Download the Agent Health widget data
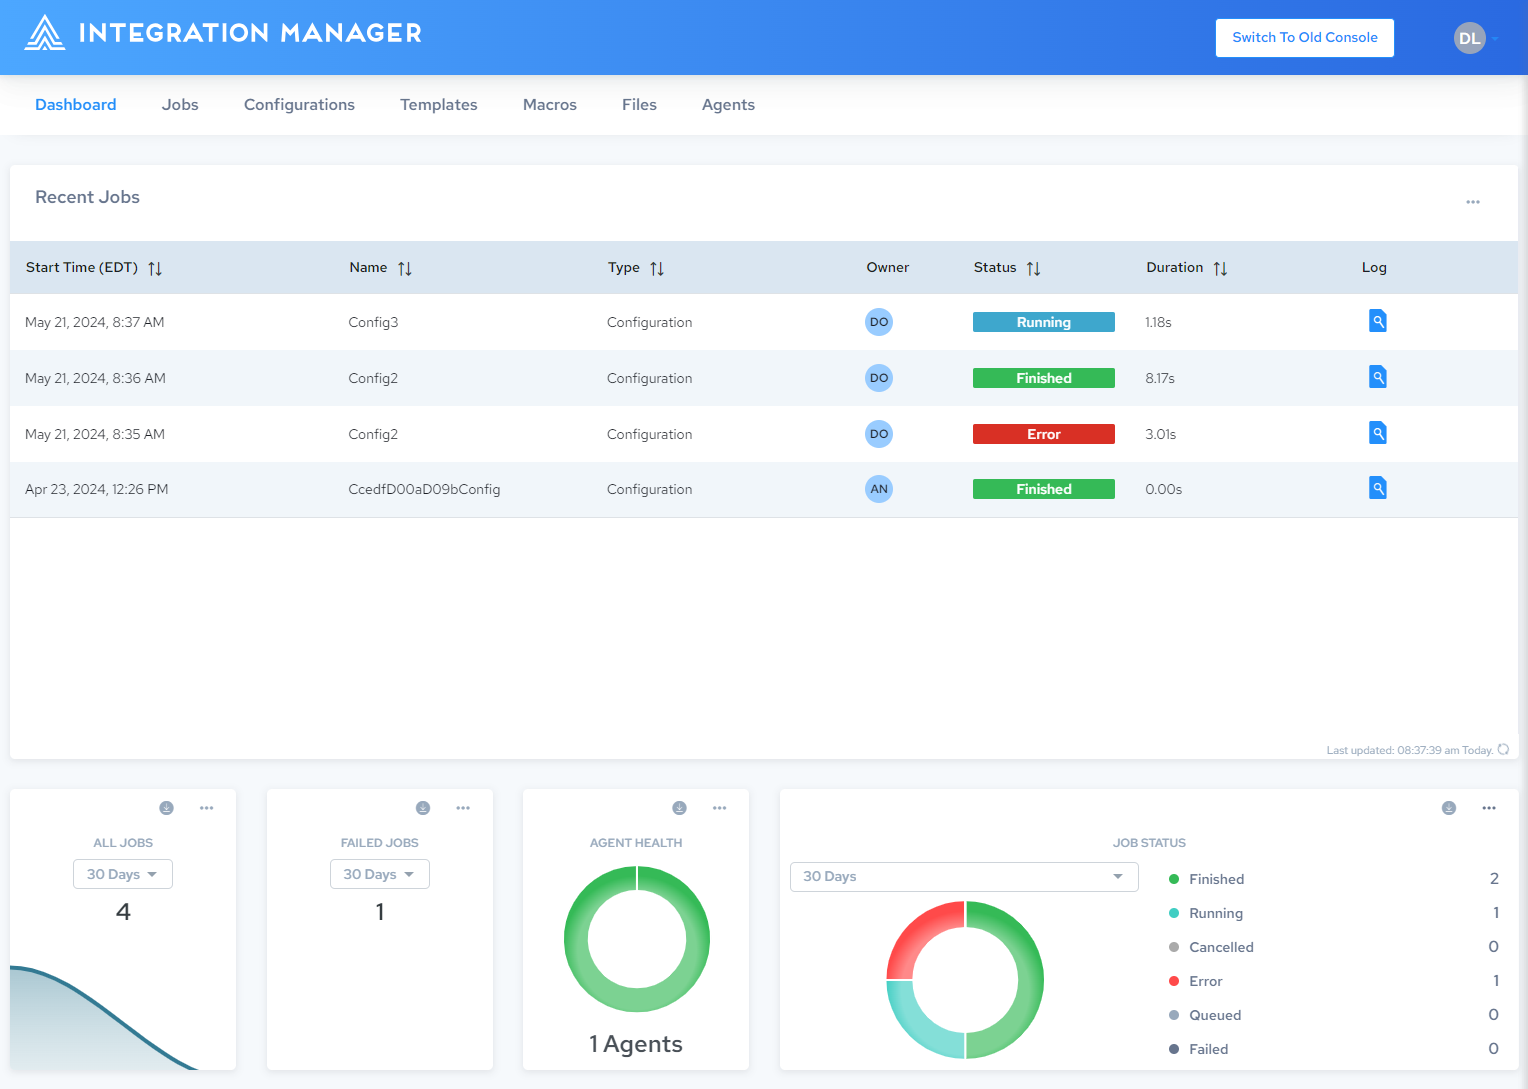Screen dimensions: 1528x1089 pos(680,808)
